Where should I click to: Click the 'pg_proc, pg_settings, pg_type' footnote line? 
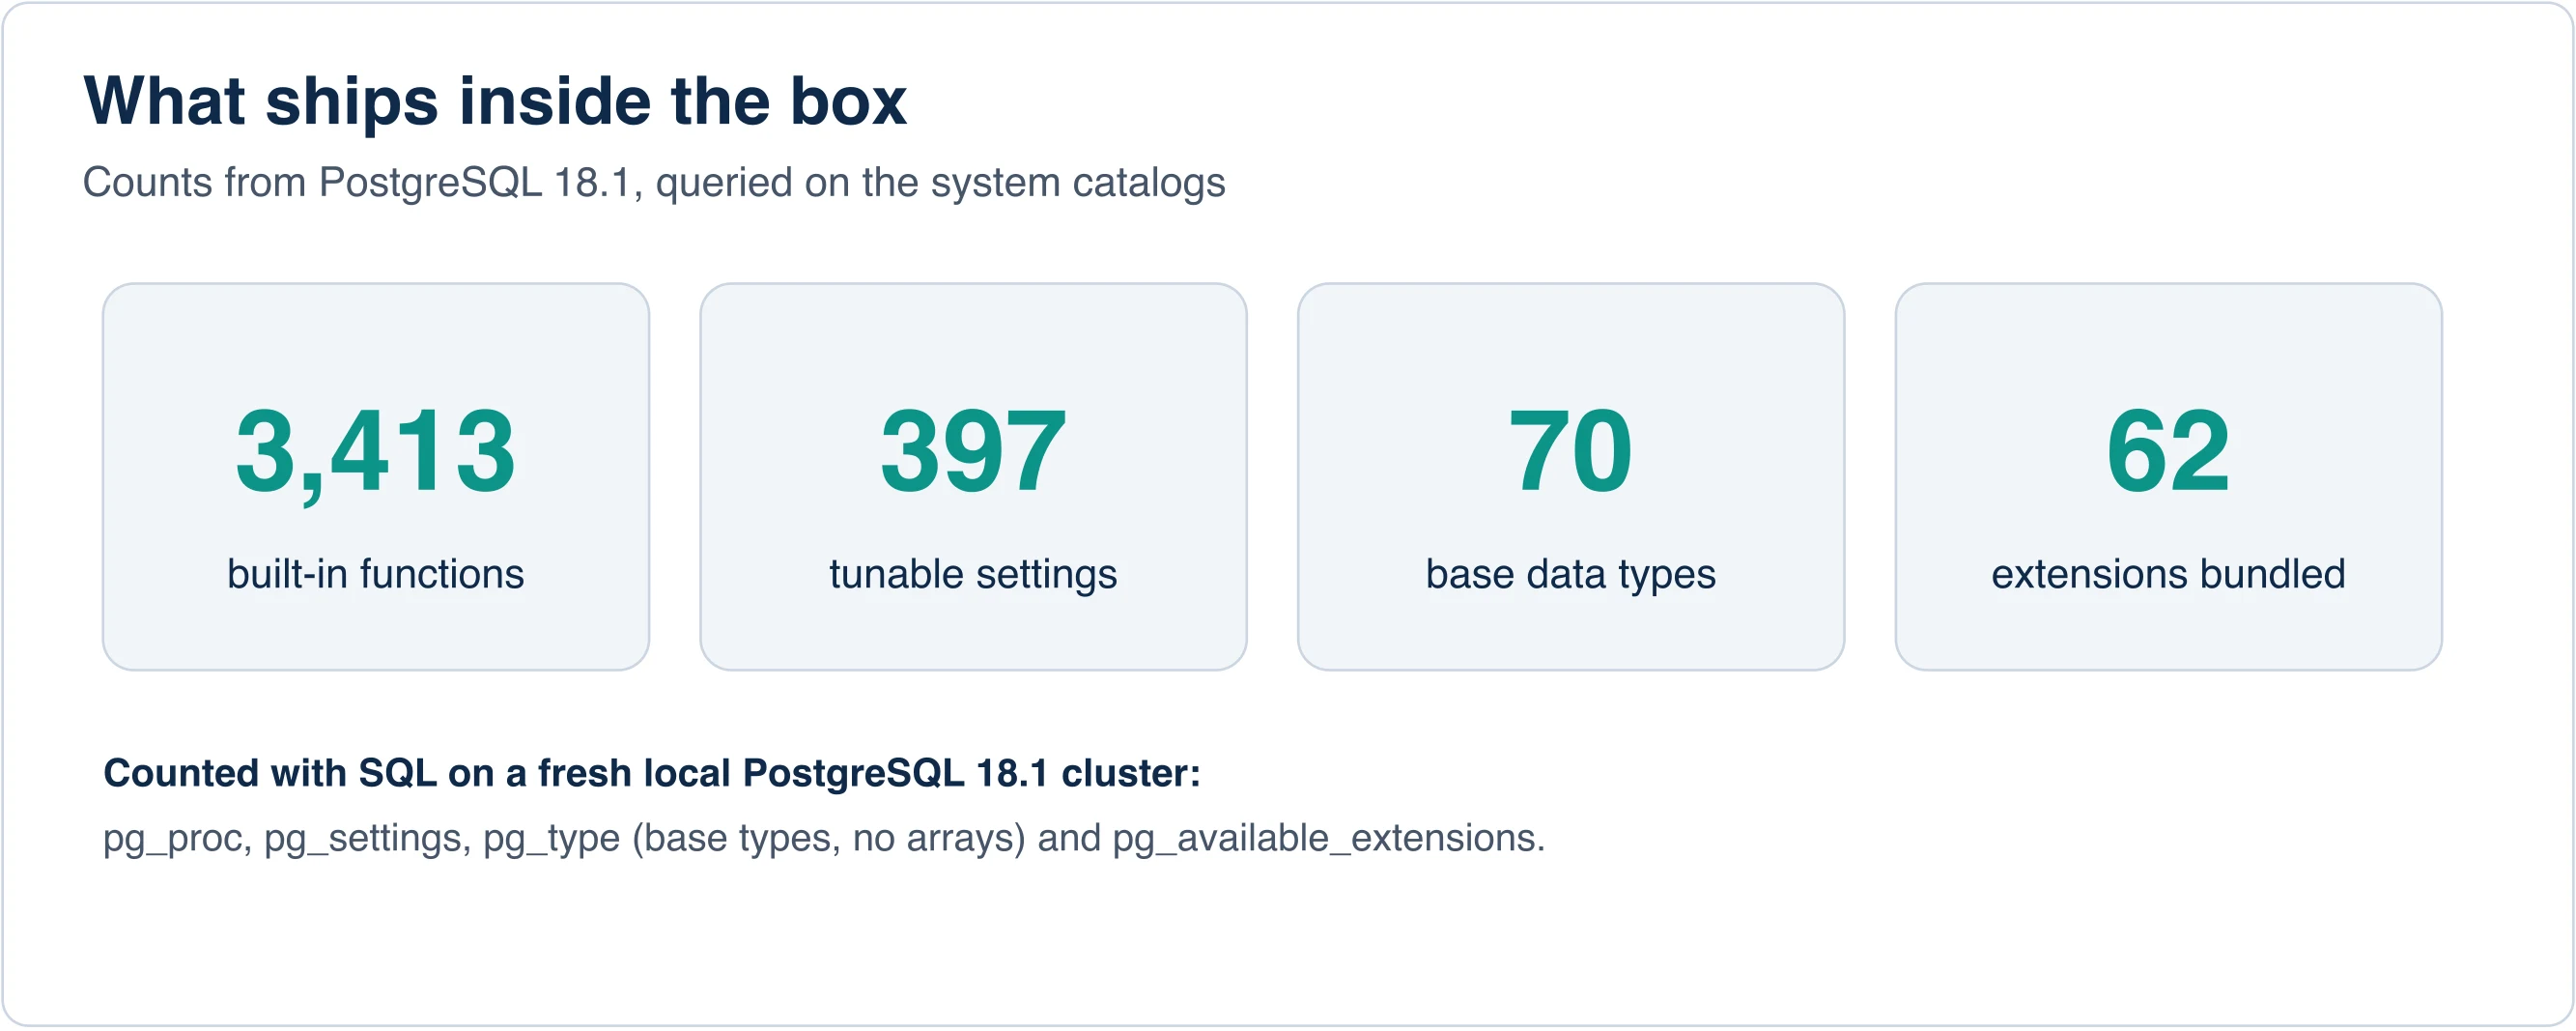click(x=824, y=838)
